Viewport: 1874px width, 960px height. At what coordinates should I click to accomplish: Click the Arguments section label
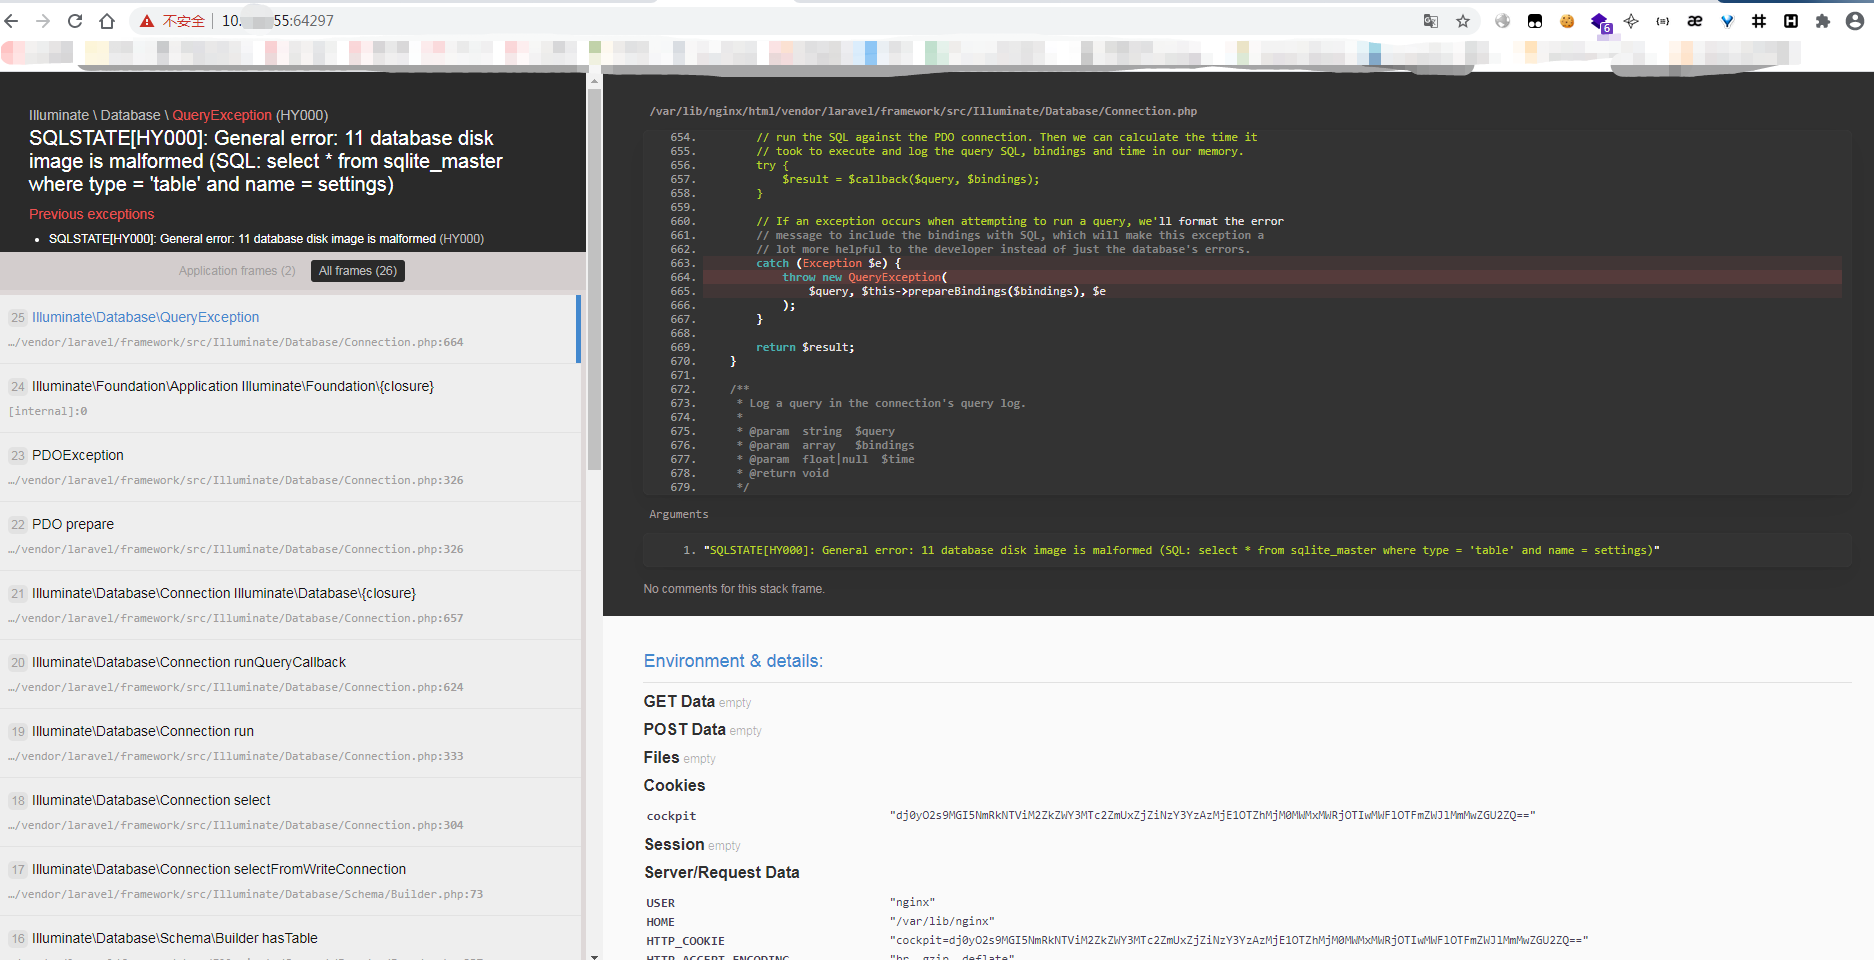pyautogui.click(x=679, y=514)
